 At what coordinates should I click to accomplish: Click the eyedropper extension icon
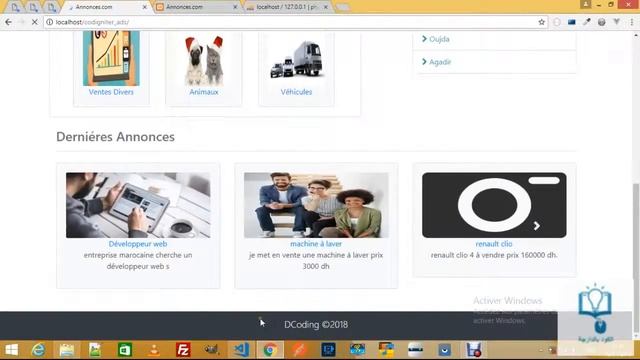pos(587,22)
